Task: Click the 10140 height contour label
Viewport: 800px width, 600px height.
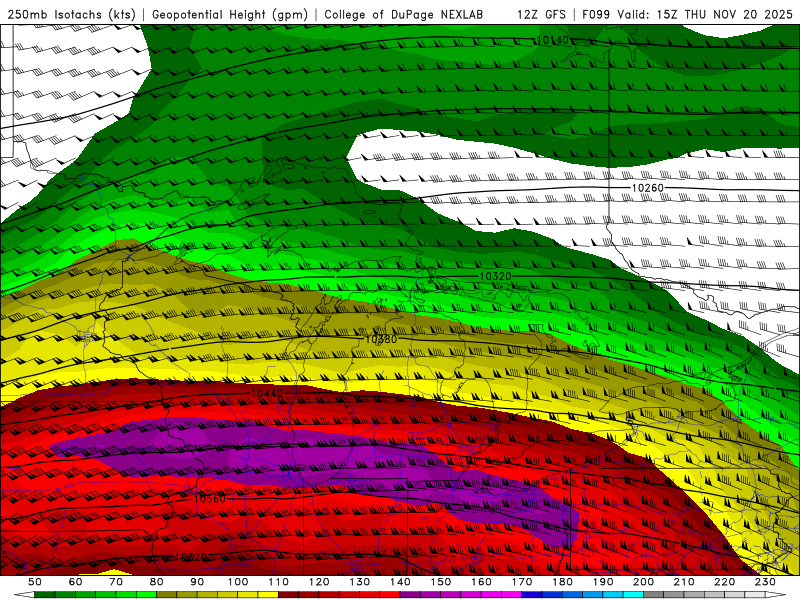Action: tap(552, 40)
